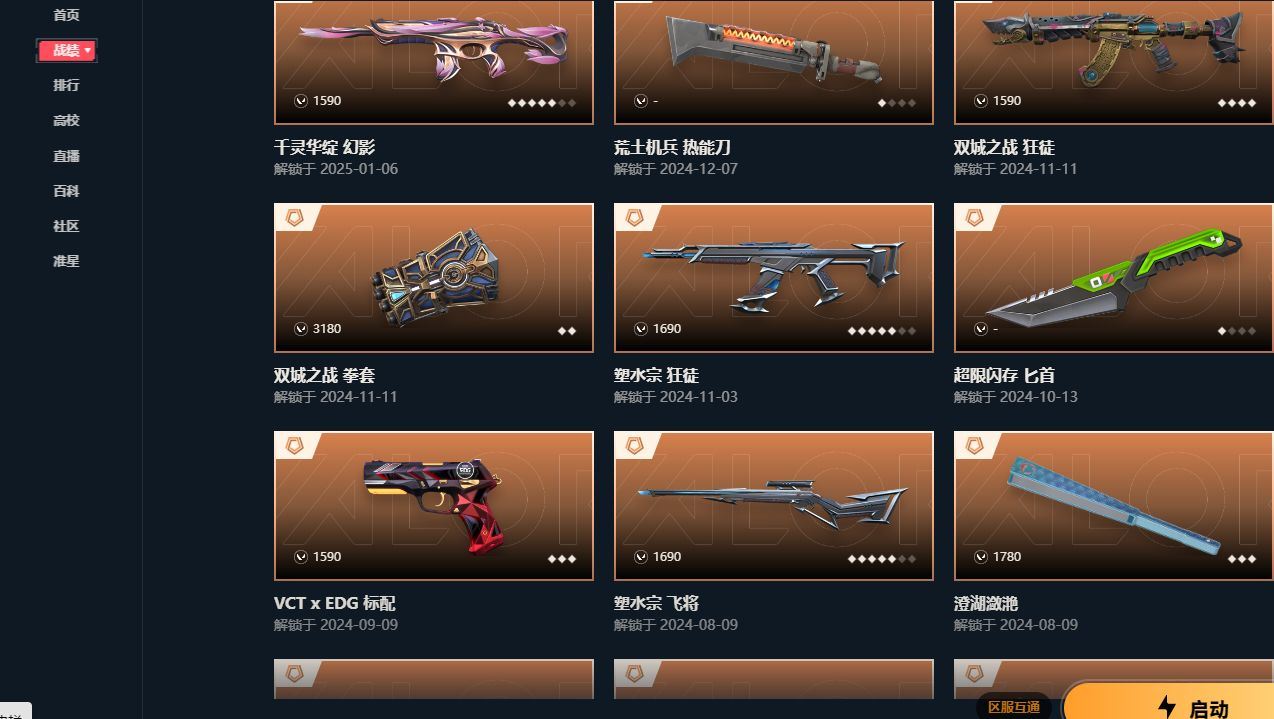Expand the 战绩 dropdown arrow in sidebar
Screen dimensions: 1274x719
88,50
